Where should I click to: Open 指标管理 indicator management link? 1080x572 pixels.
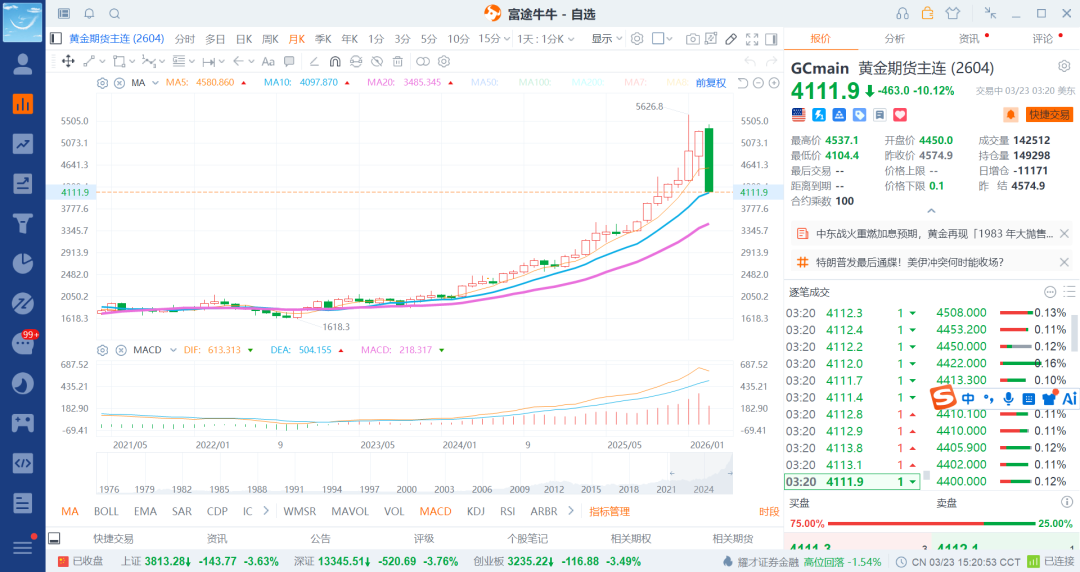[609, 511]
